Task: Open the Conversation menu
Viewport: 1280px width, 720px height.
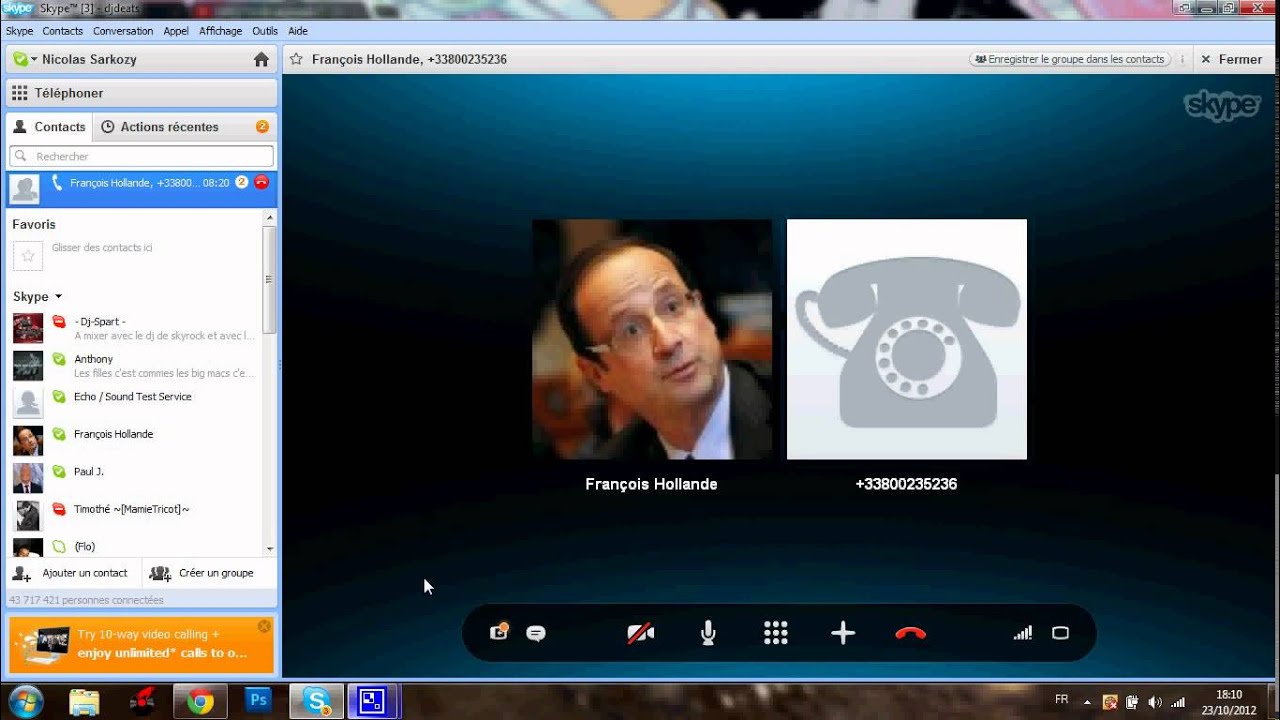Action: point(123,31)
